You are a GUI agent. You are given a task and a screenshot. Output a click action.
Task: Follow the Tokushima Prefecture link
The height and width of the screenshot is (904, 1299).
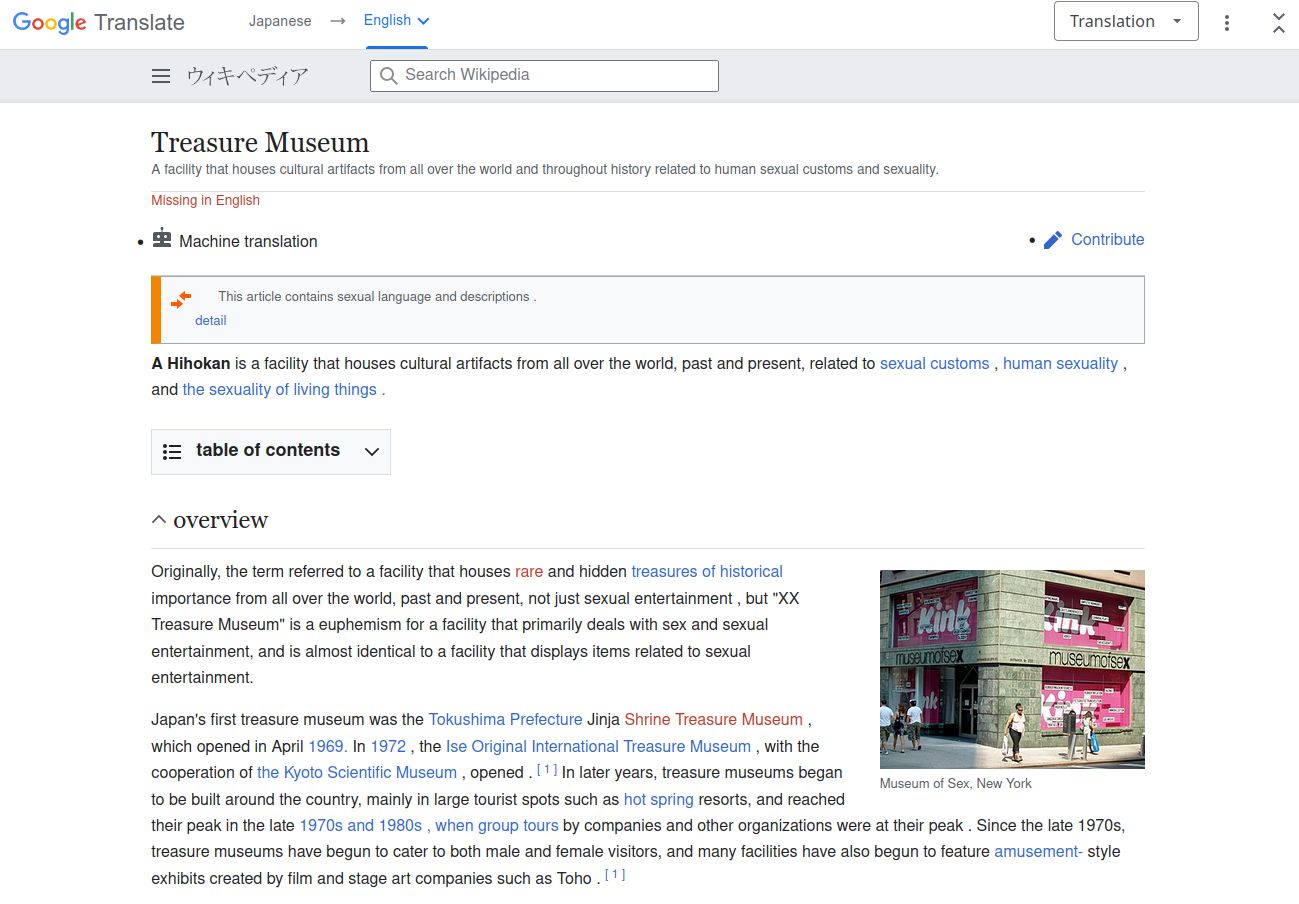(x=505, y=720)
